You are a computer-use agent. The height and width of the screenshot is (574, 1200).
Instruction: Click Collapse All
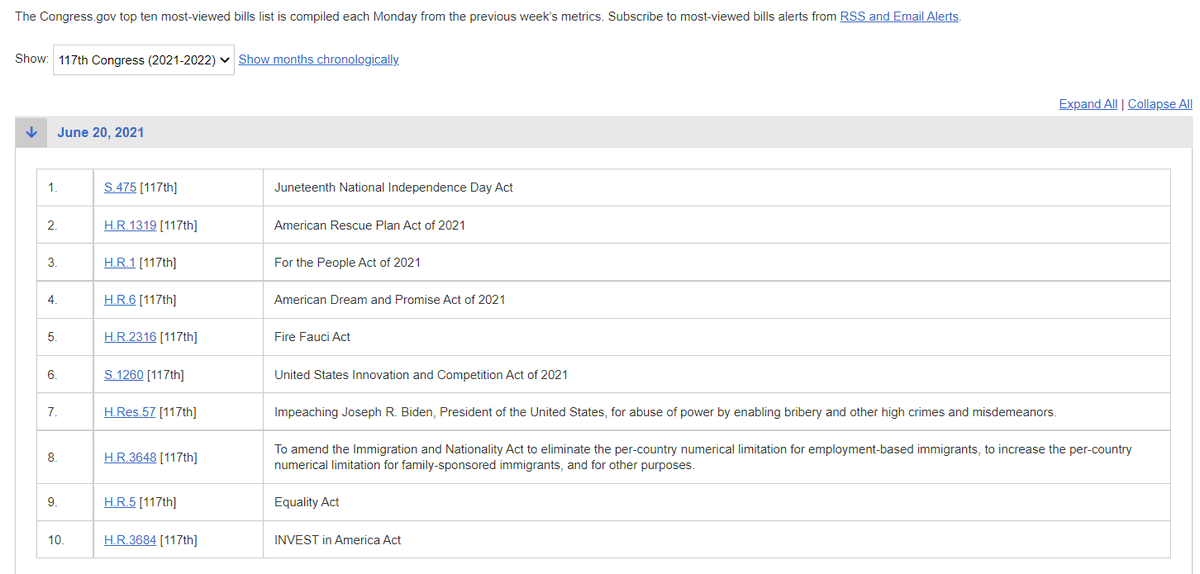1160,104
